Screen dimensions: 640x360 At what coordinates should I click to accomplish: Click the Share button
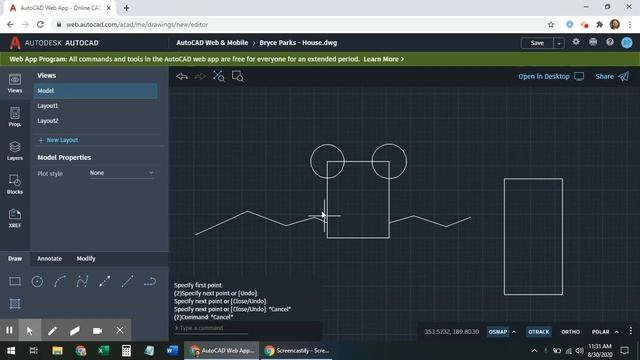pos(612,76)
